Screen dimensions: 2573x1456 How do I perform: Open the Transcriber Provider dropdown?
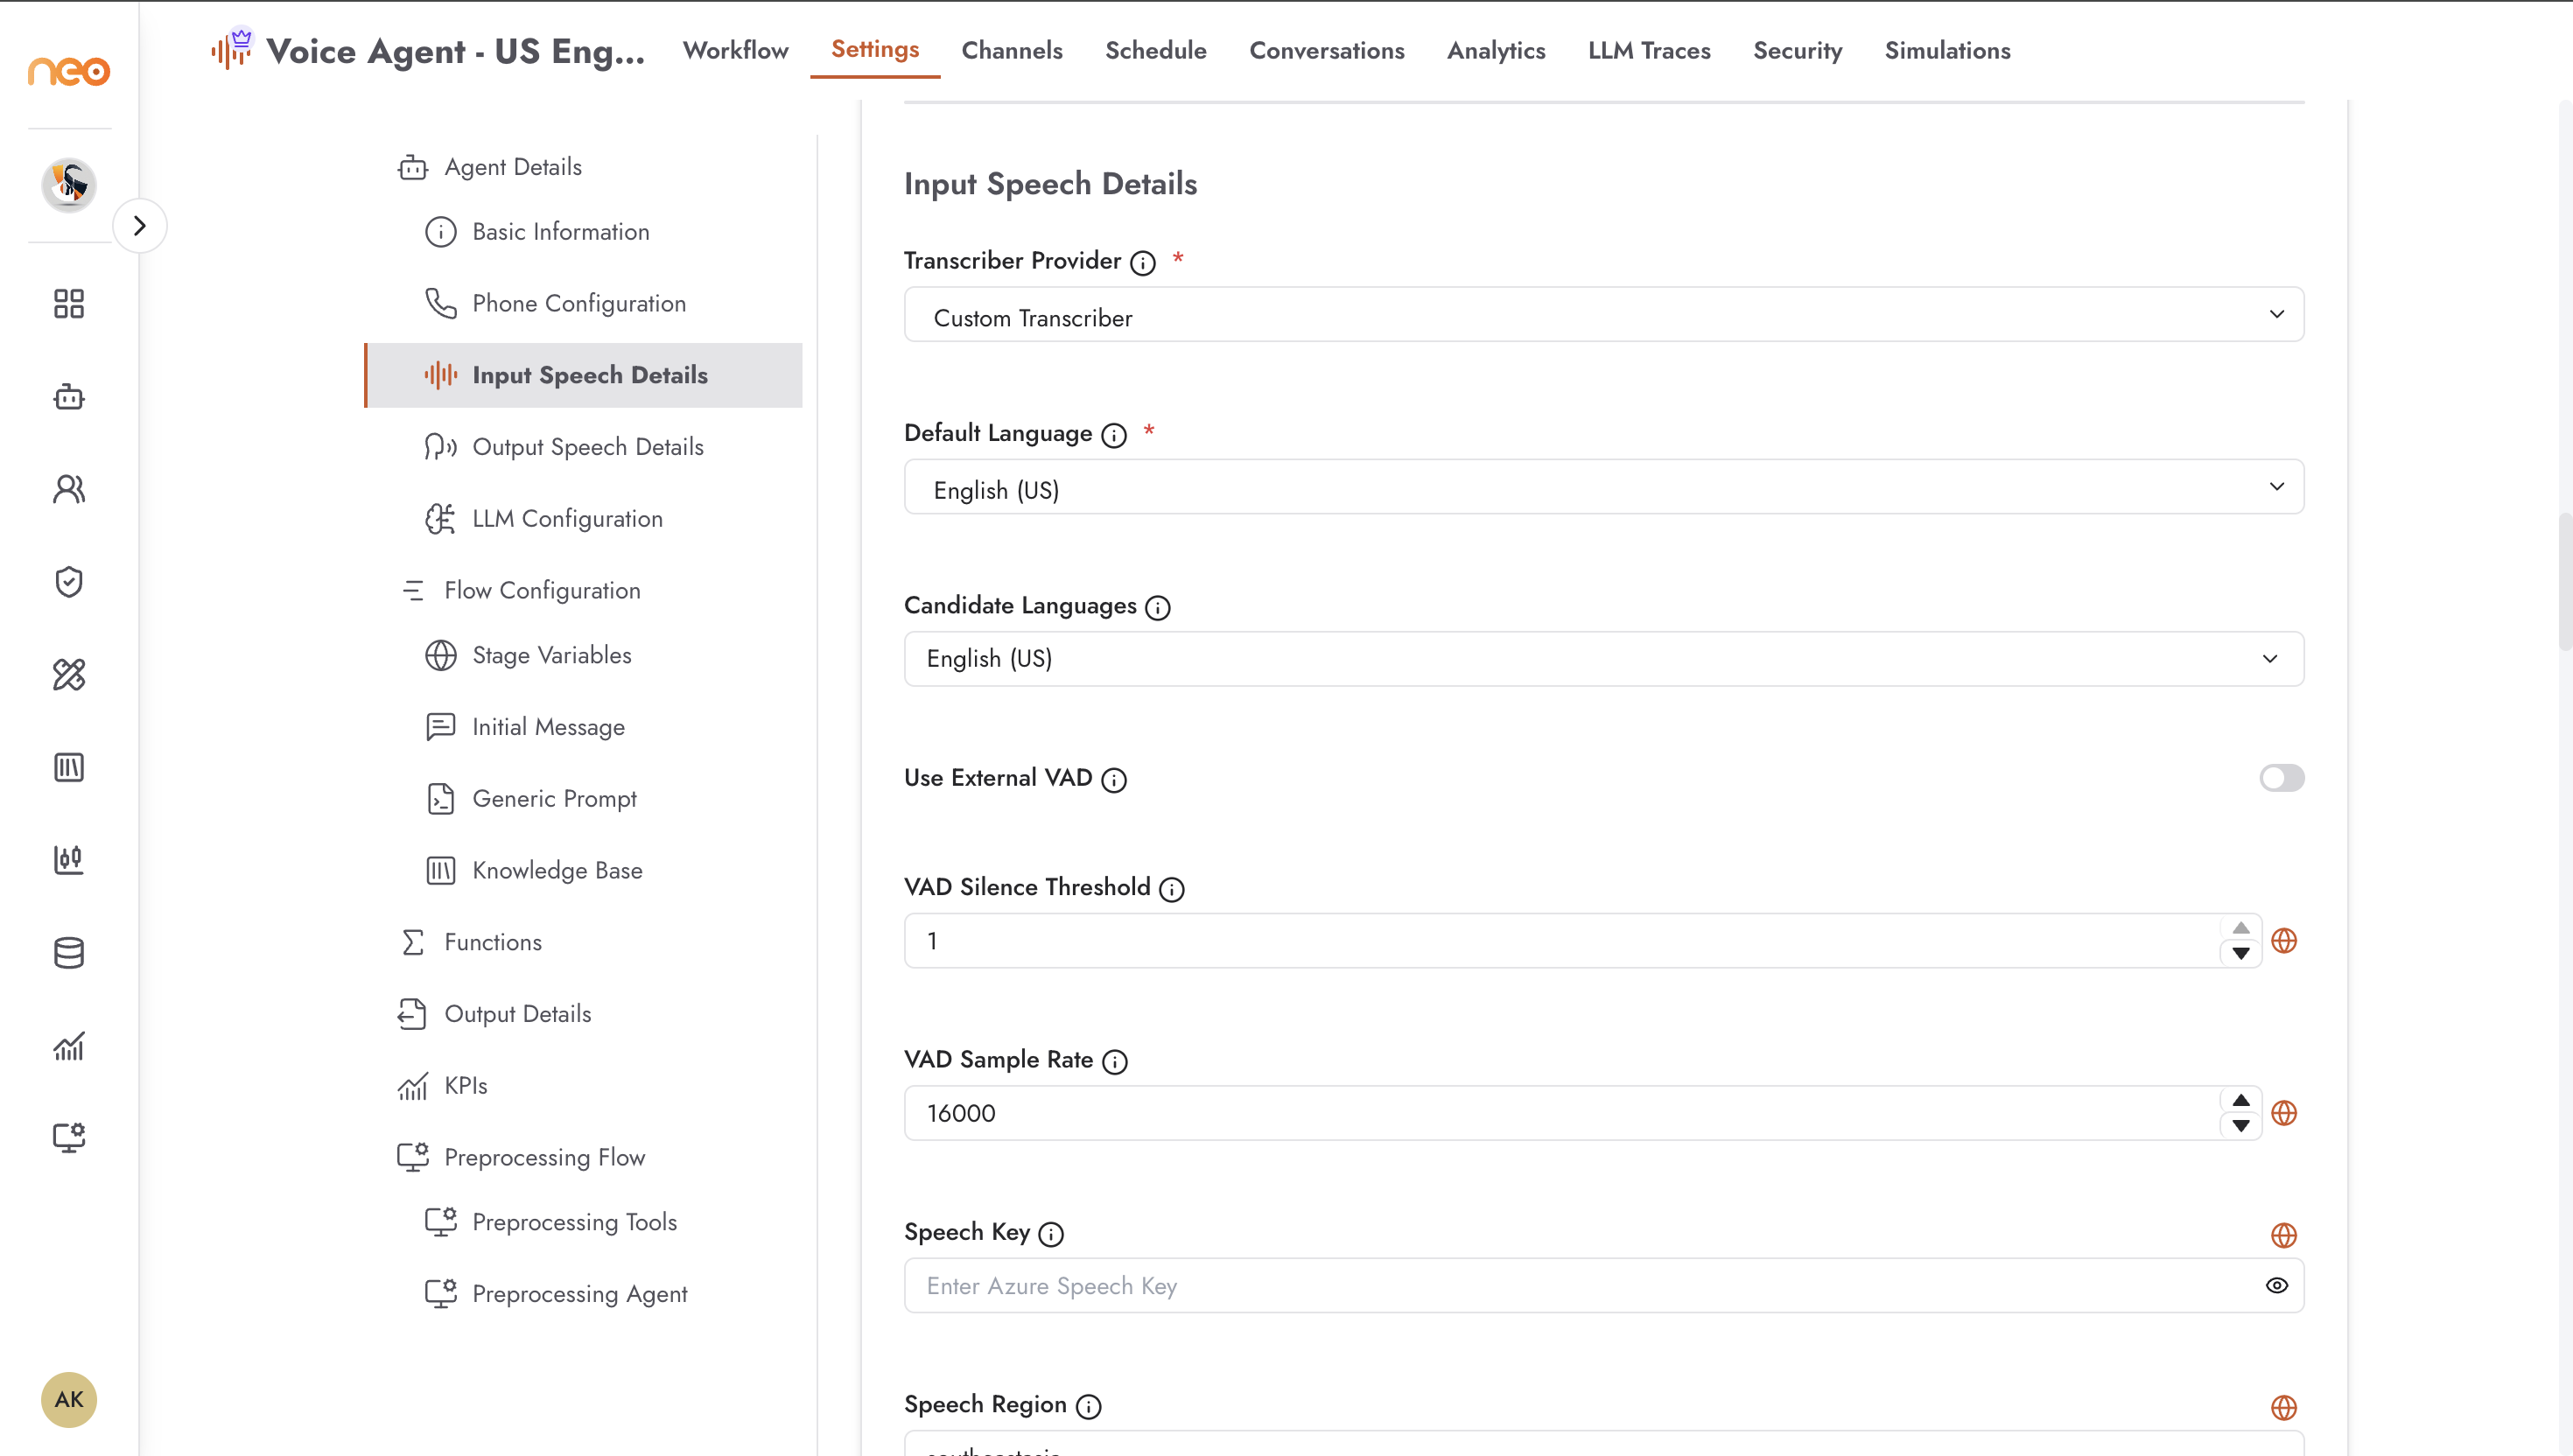tap(1603, 314)
